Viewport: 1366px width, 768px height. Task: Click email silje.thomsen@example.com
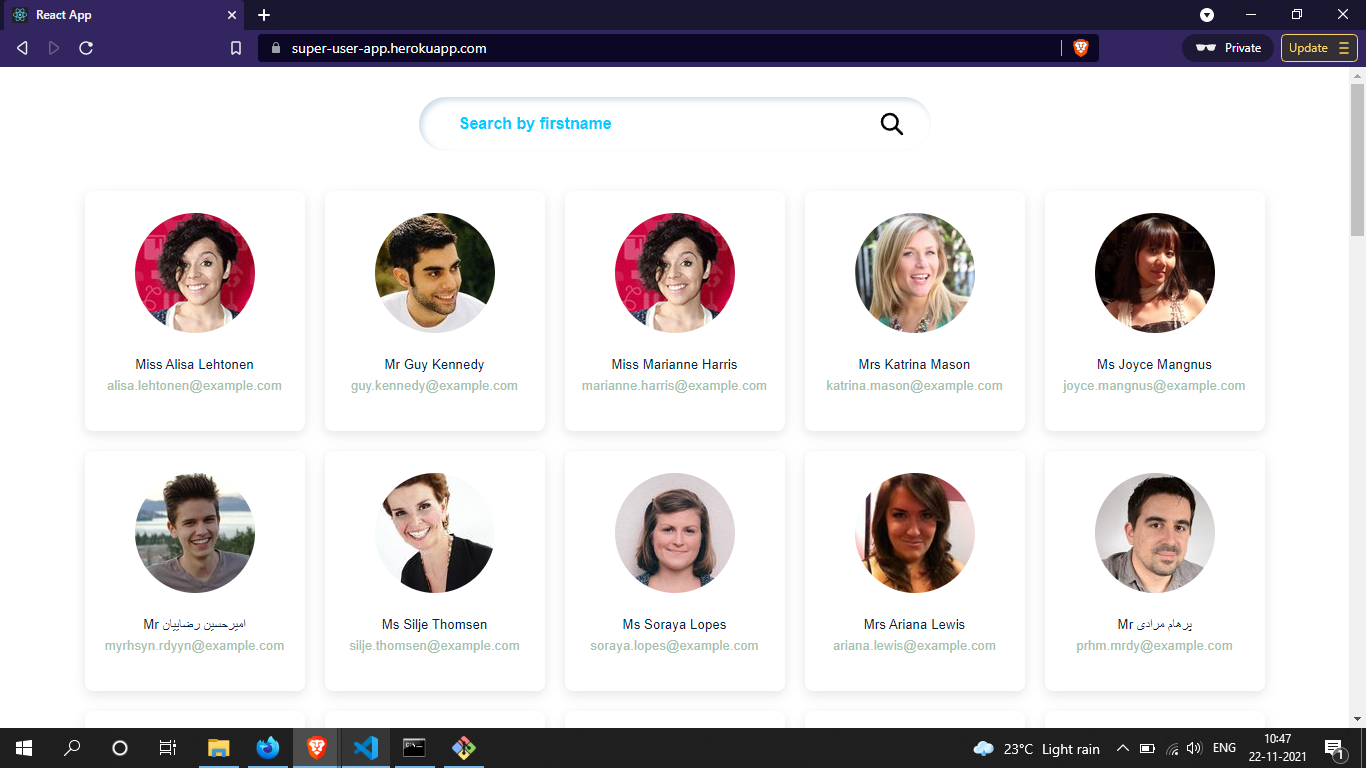pos(435,646)
